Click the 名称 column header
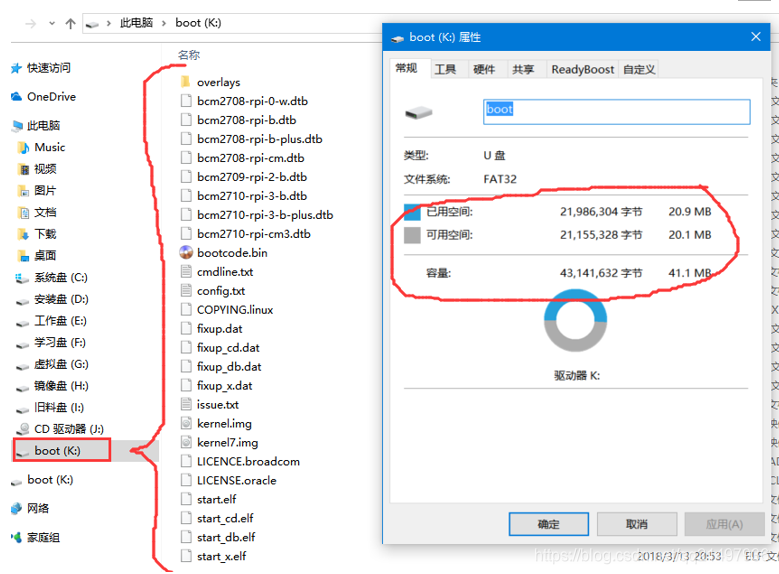This screenshot has height=574, width=779. pos(189,55)
